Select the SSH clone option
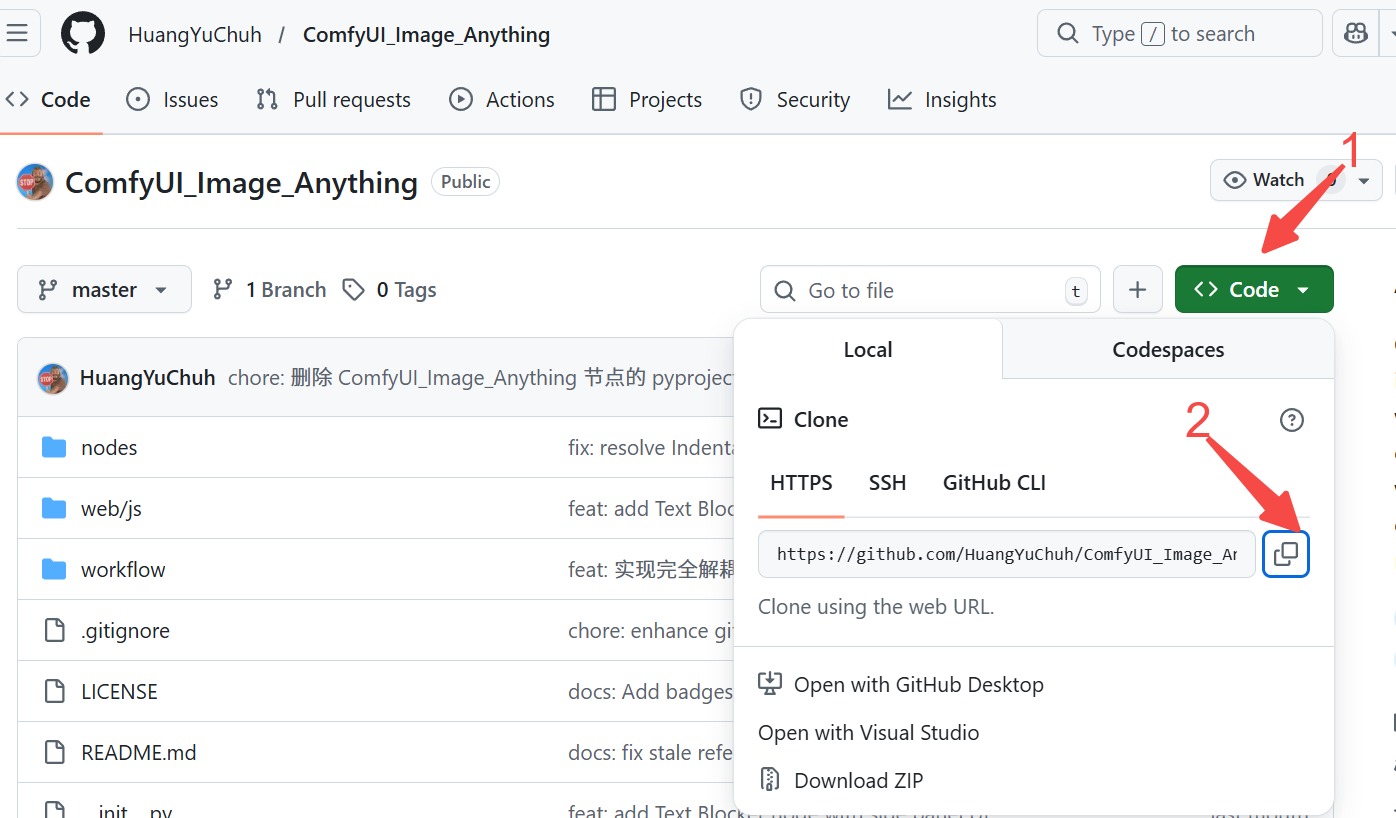Viewport: 1396px width, 818px height. point(887,483)
